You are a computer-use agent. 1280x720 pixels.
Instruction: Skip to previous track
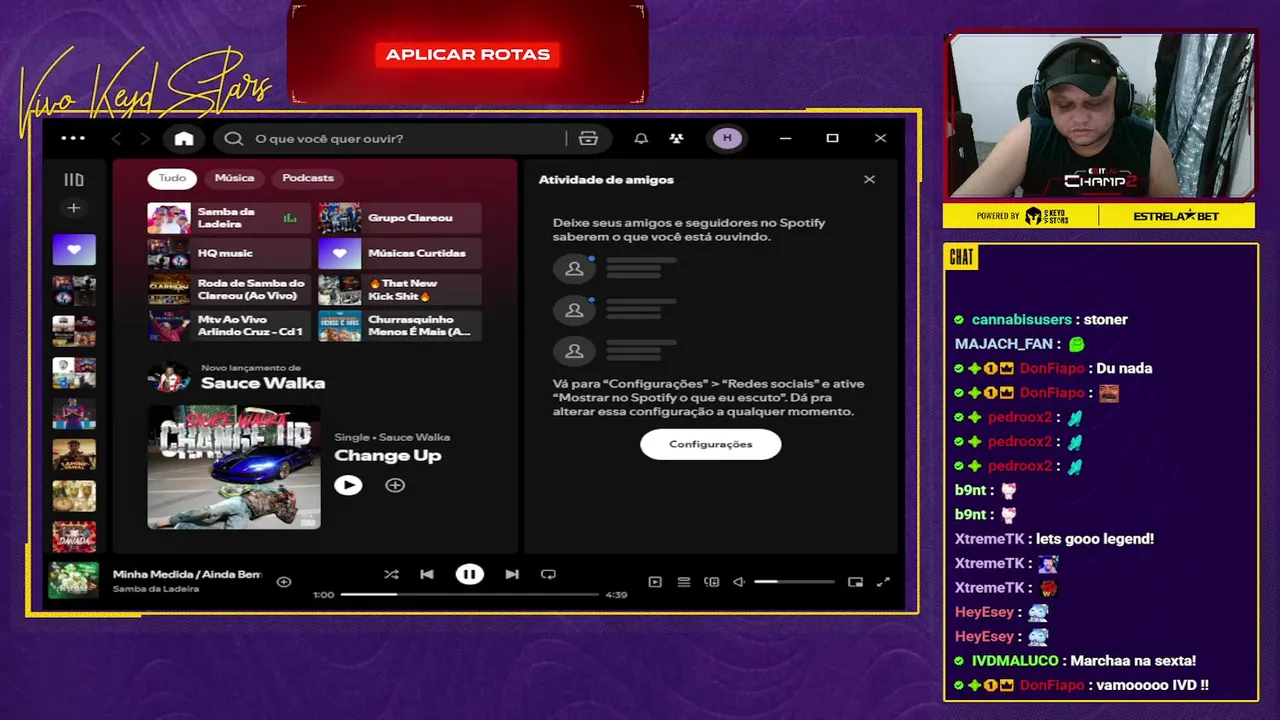(x=427, y=574)
